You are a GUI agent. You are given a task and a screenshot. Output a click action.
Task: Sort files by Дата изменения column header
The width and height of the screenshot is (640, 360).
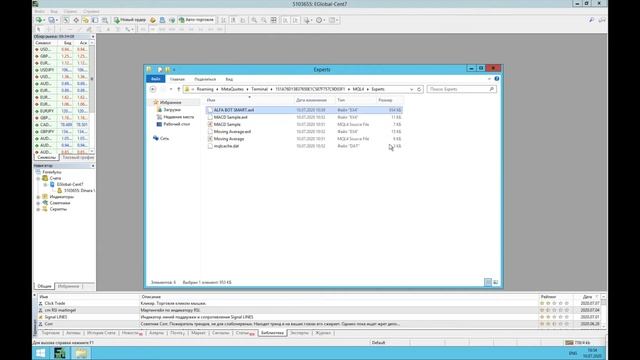point(311,100)
